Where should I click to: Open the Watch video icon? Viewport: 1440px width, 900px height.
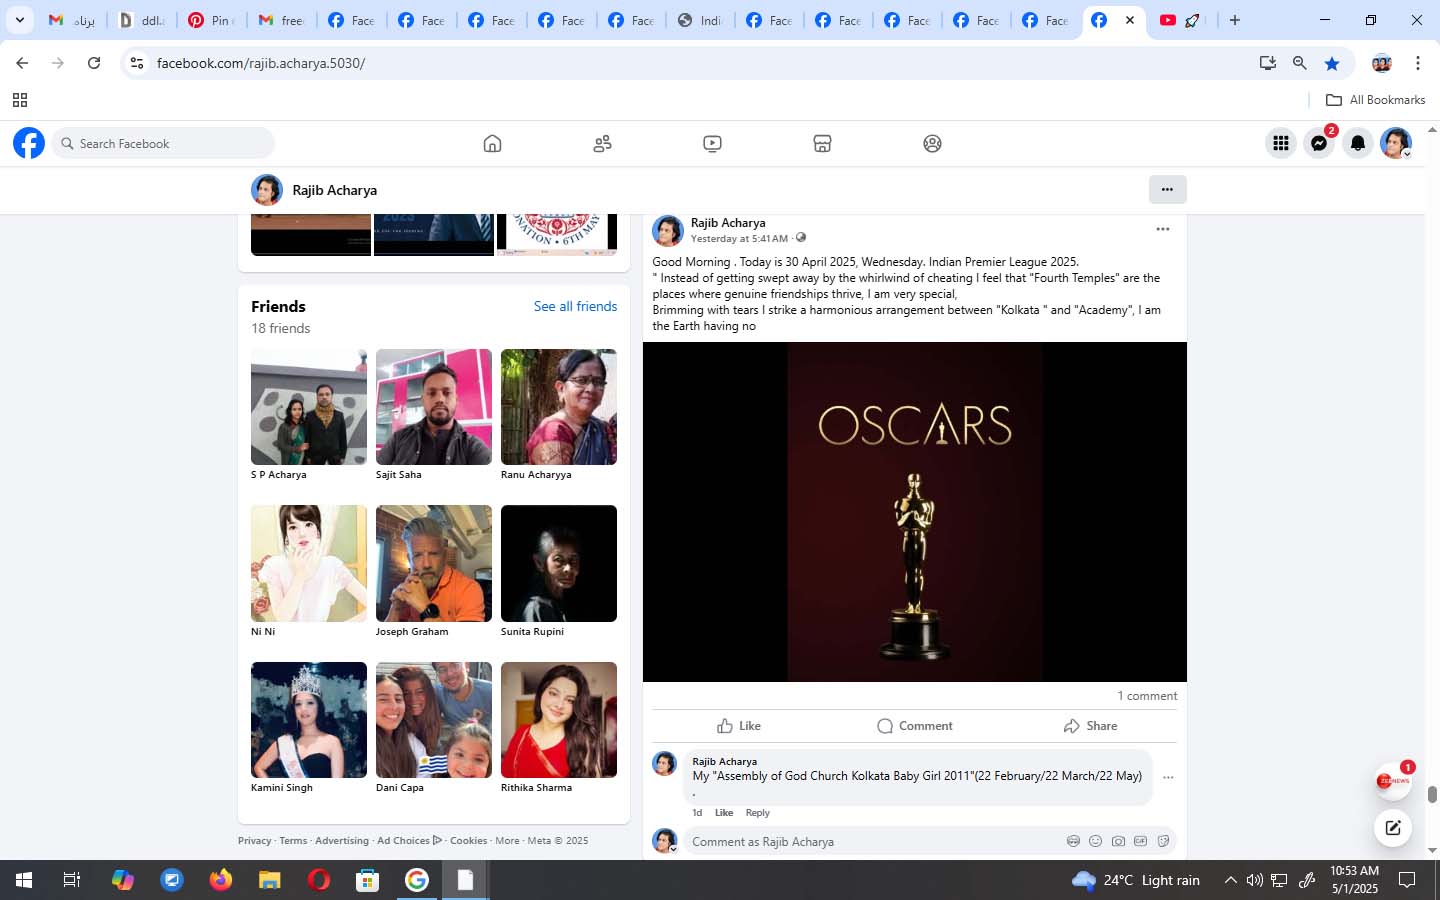click(x=712, y=143)
